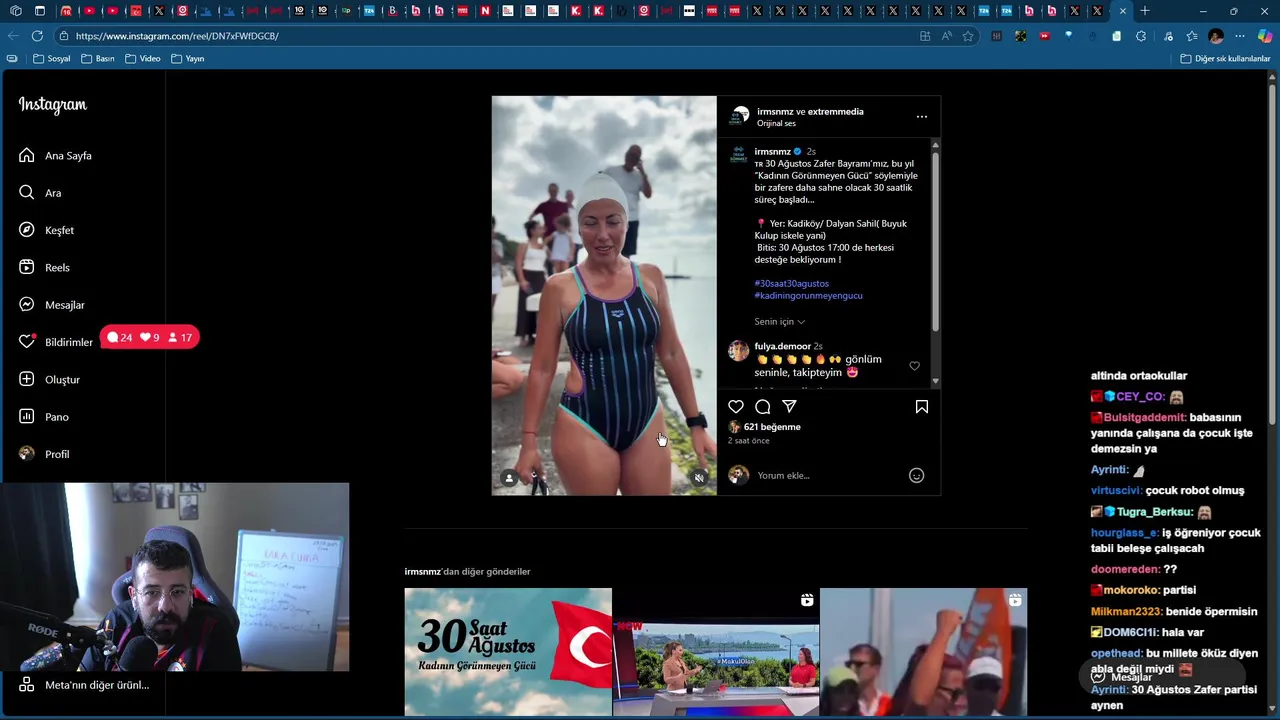The width and height of the screenshot is (1280, 720).
Task: Open the orange flag reel thumbnail
Action: (x=924, y=652)
